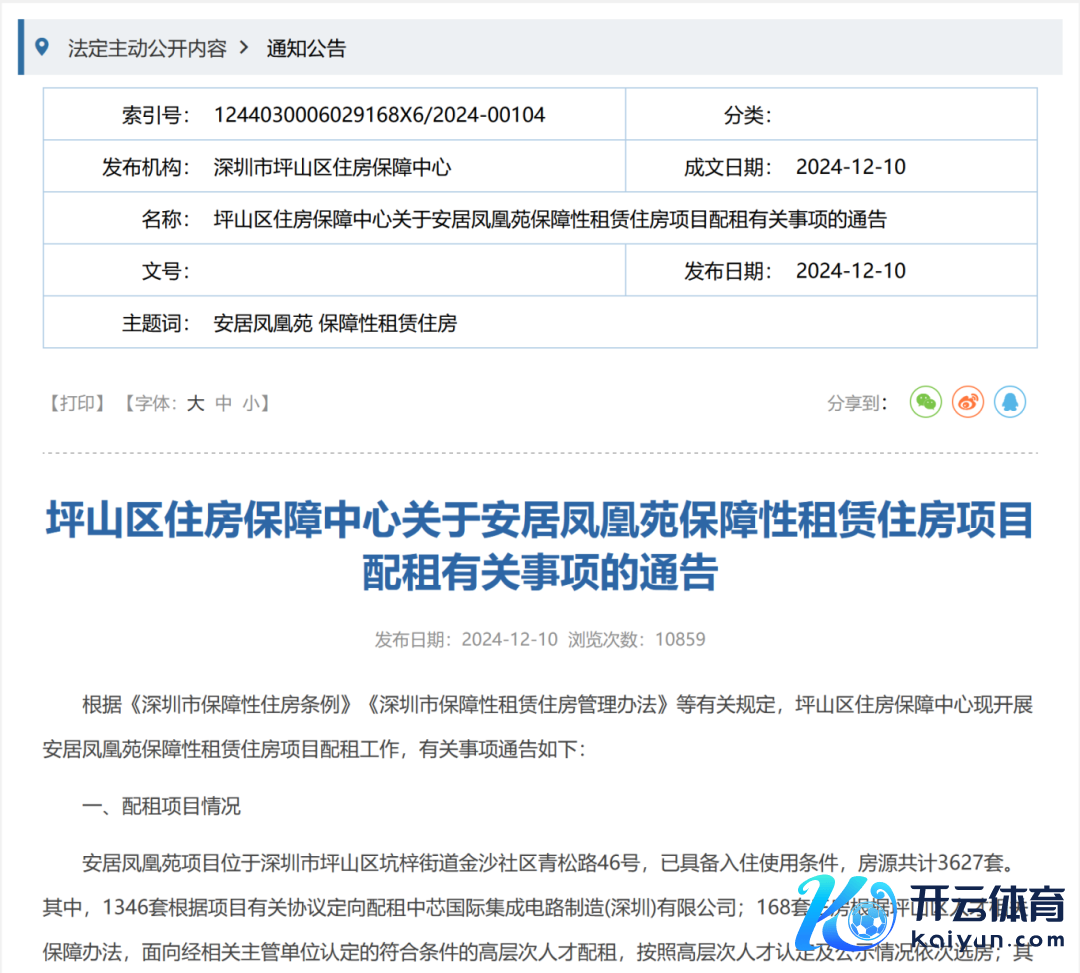
Task: Share the article via the Weibo icon
Action: [968, 402]
